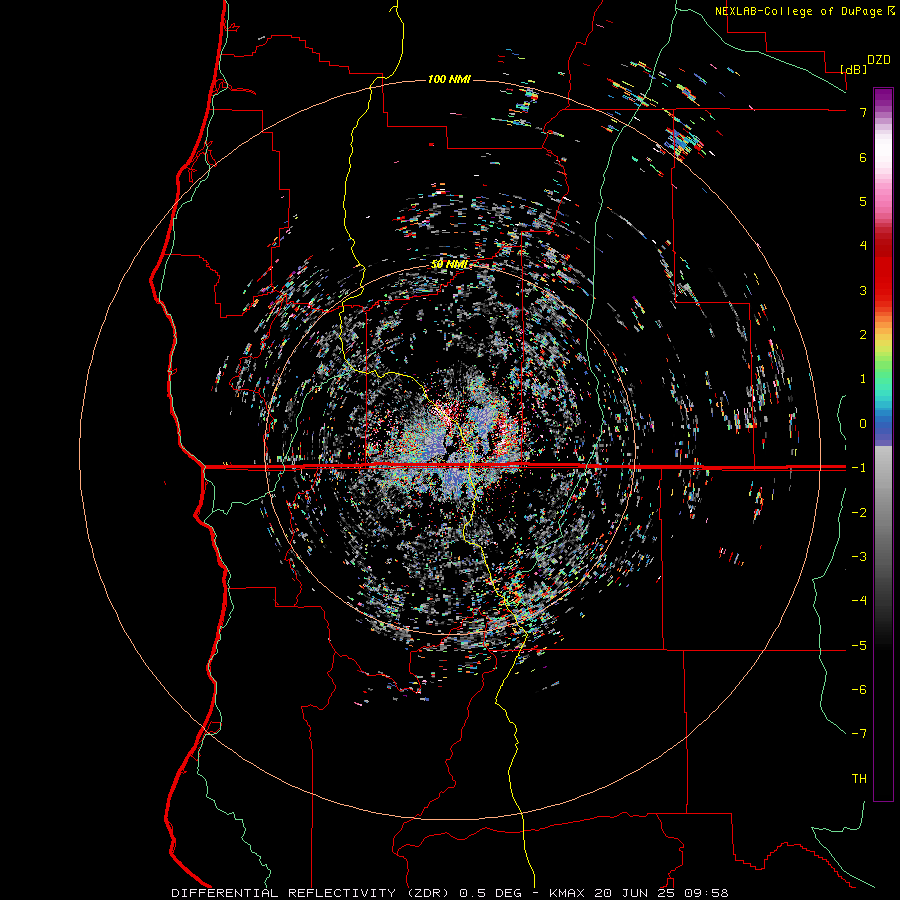900x900 pixels.
Task: Click the DZD product label
Action: 879,60
